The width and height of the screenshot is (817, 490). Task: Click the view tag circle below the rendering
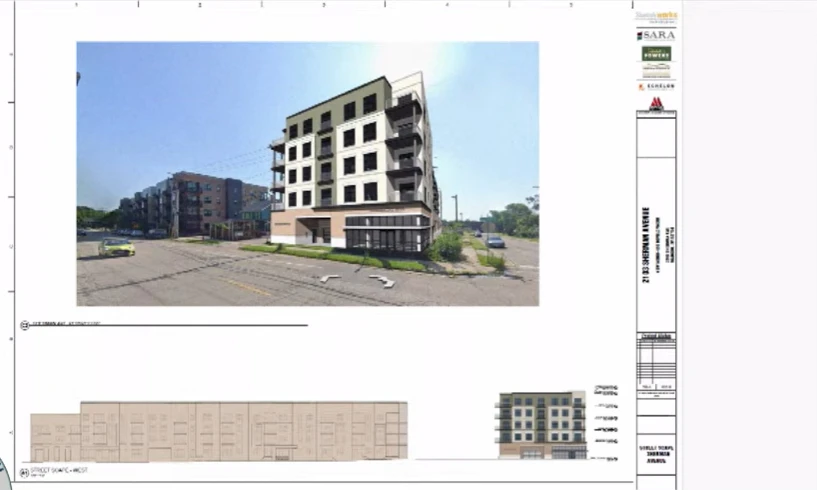(x=24, y=325)
